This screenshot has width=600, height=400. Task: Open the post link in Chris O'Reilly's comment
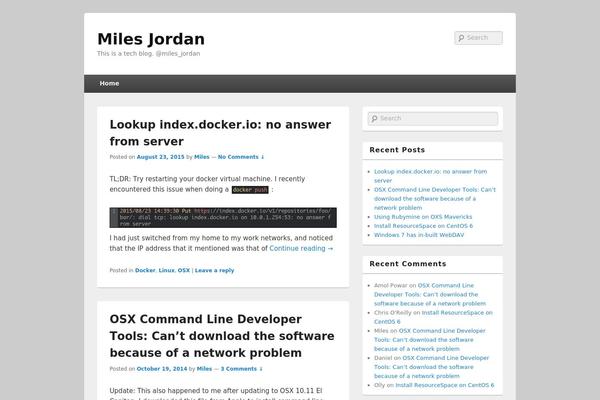433,317
